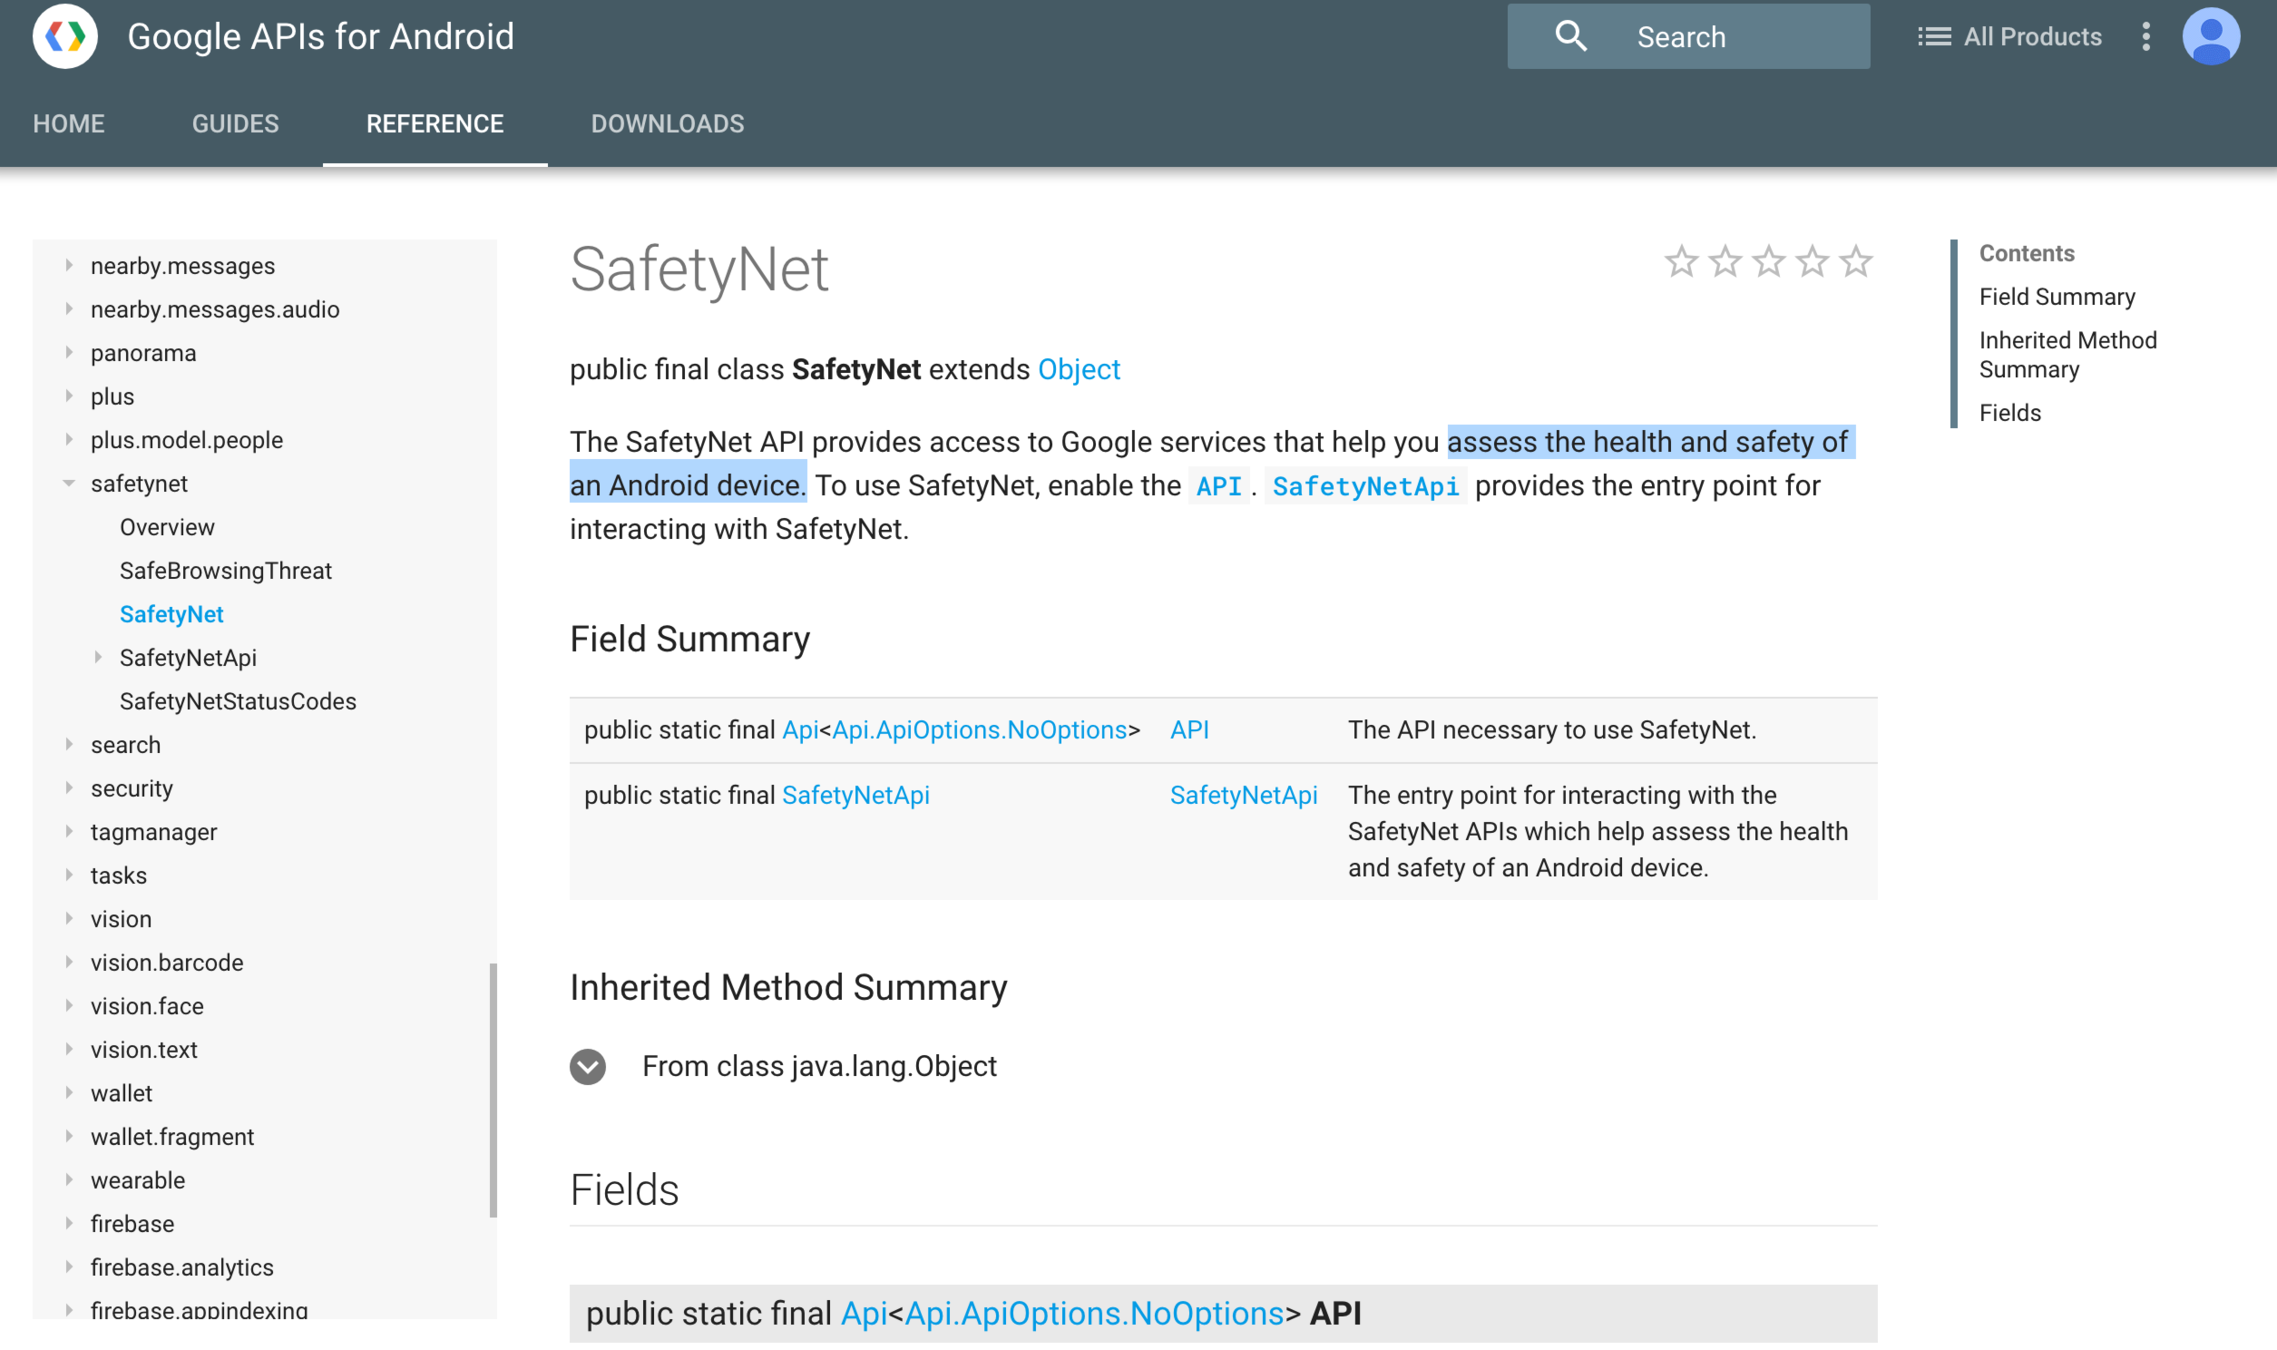Expand the plus package arrow
The height and width of the screenshot is (1350, 2277).
69,396
